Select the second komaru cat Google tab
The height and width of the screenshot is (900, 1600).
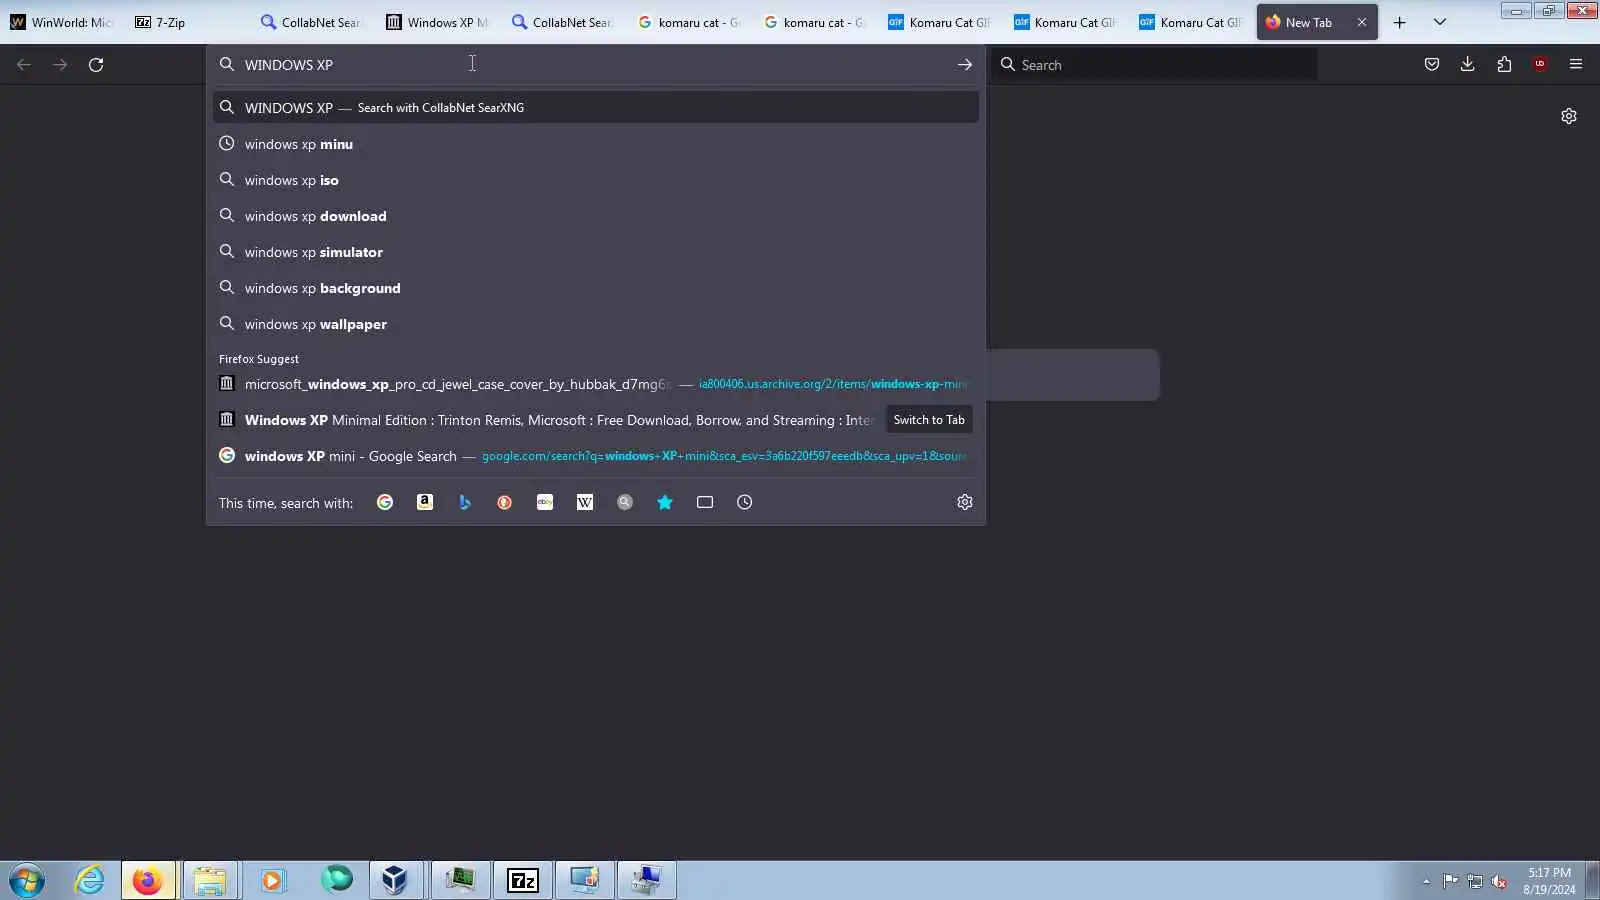coord(816,22)
